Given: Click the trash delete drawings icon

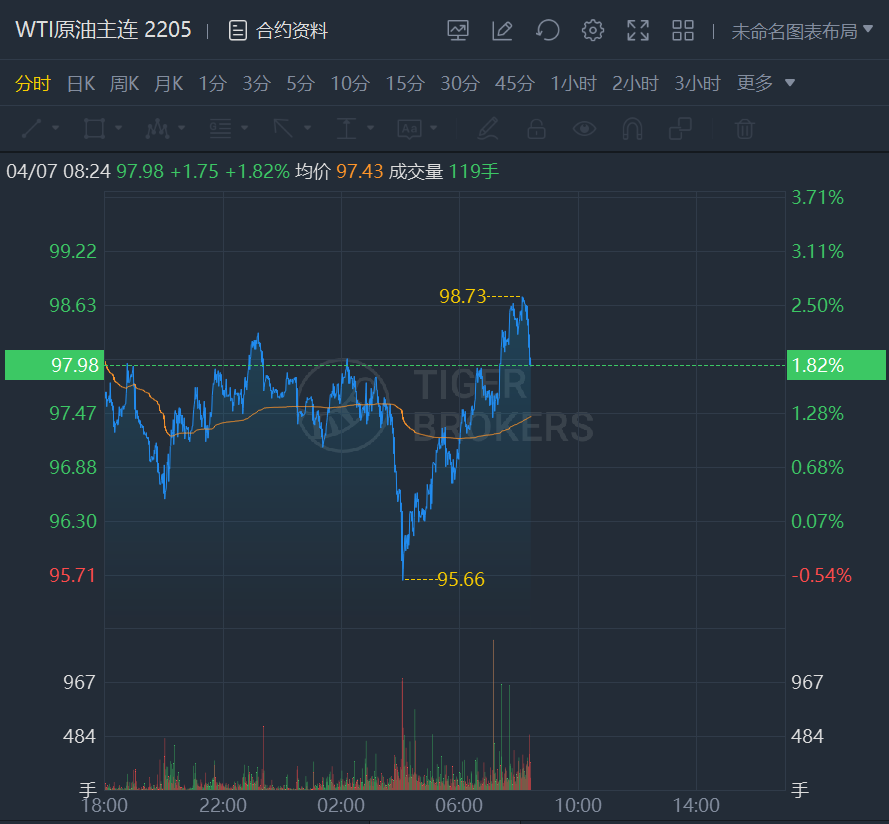Looking at the screenshot, I should (744, 129).
